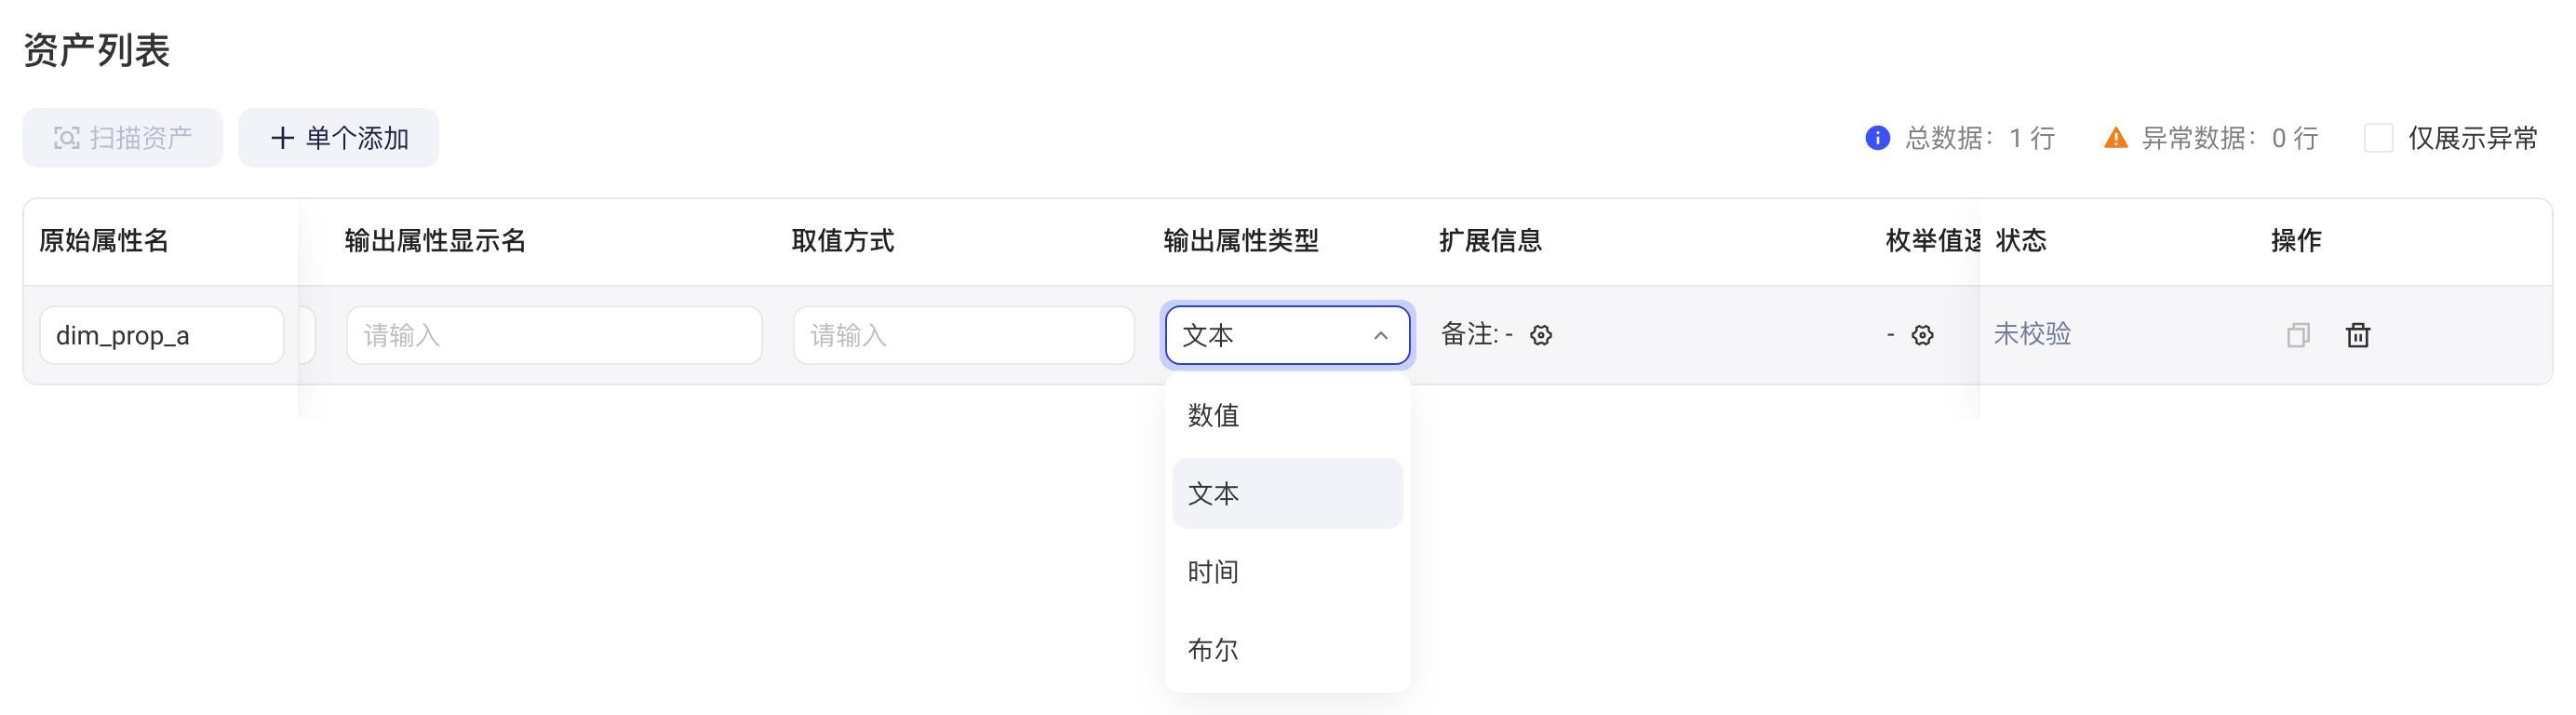Click the 状态 column header
Viewport: 2576px width, 715px height.
[x=2021, y=240]
